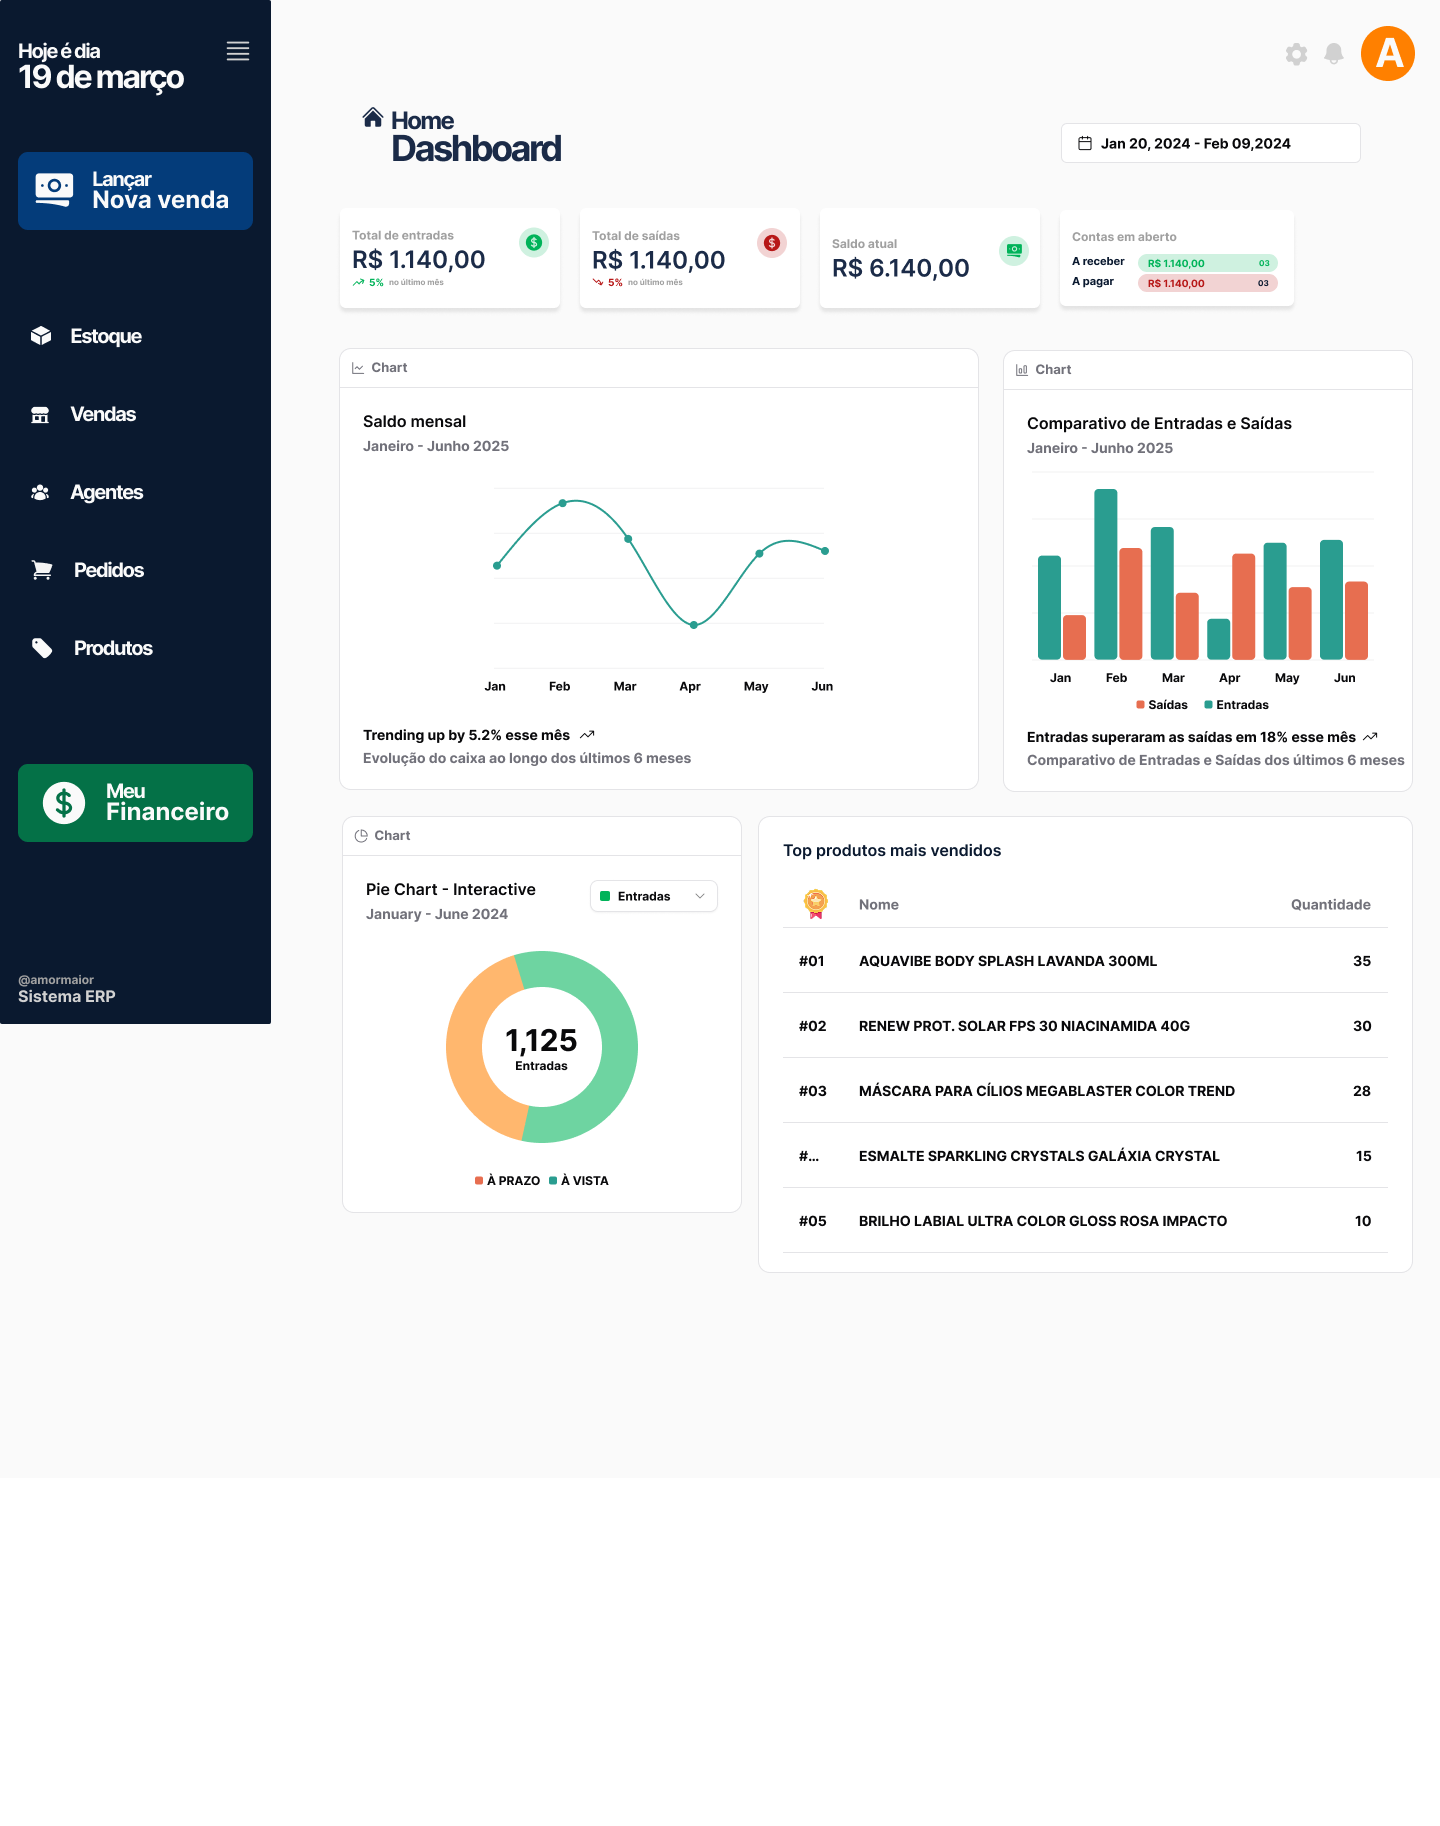
Task: Open the settings gear icon
Action: point(1296,54)
